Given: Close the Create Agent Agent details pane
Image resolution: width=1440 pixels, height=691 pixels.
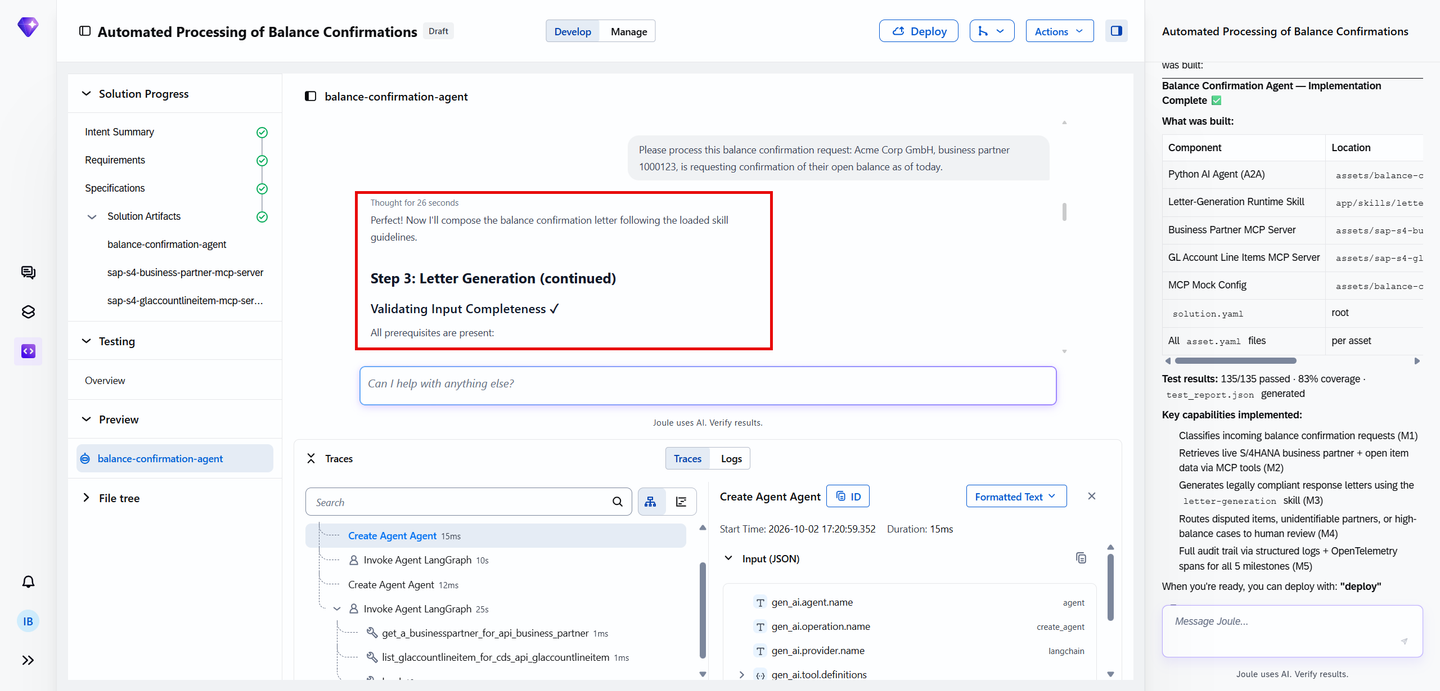Looking at the screenshot, I should tap(1092, 496).
